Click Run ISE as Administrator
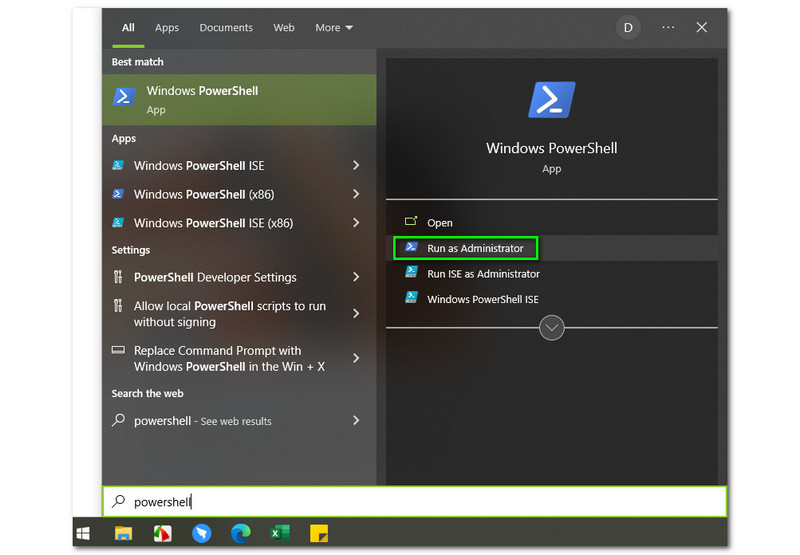This screenshot has width=800, height=555. (x=482, y=273)
